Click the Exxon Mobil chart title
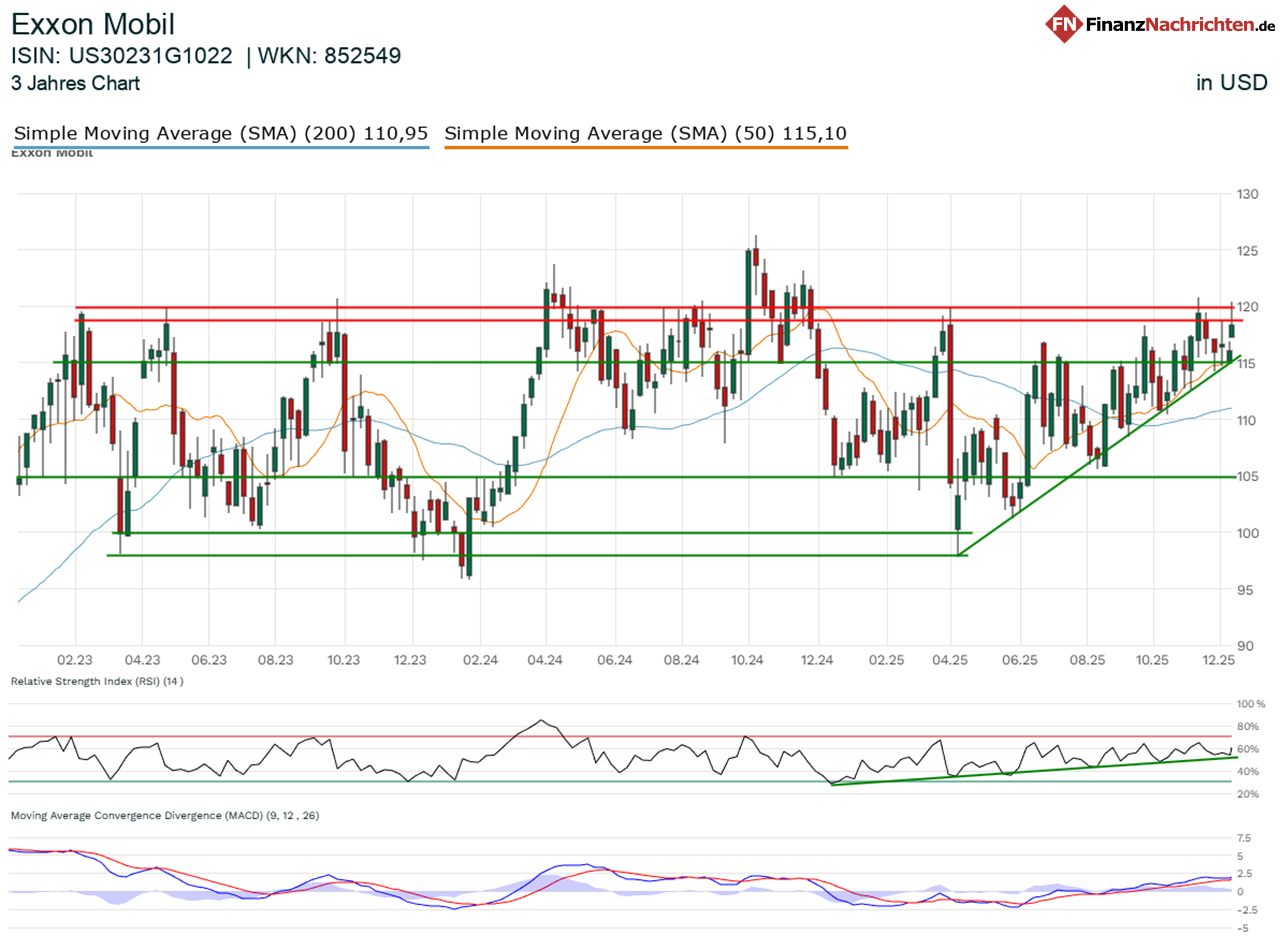 [95, 24]
